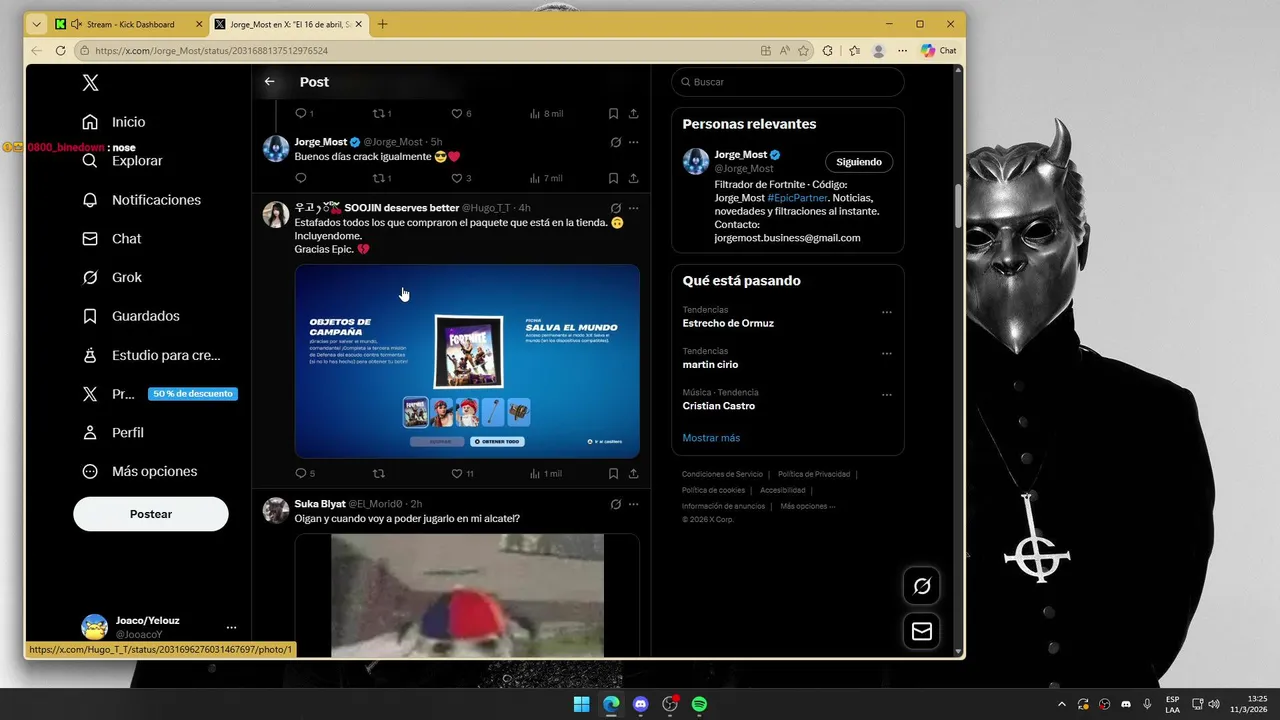Open Suka Blyat's profile avatar
The height and width of the screenshot is (720, 1280).
click(276, 511)
